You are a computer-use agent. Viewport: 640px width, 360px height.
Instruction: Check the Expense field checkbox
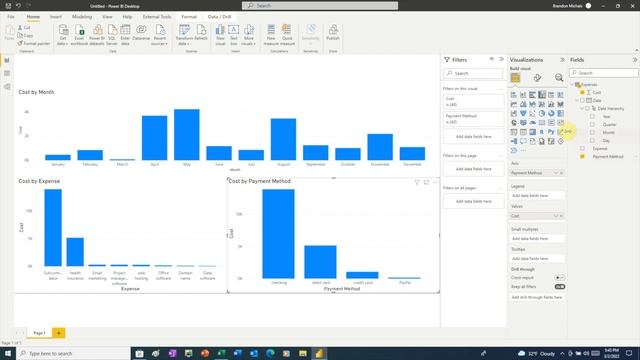point(582,149)
